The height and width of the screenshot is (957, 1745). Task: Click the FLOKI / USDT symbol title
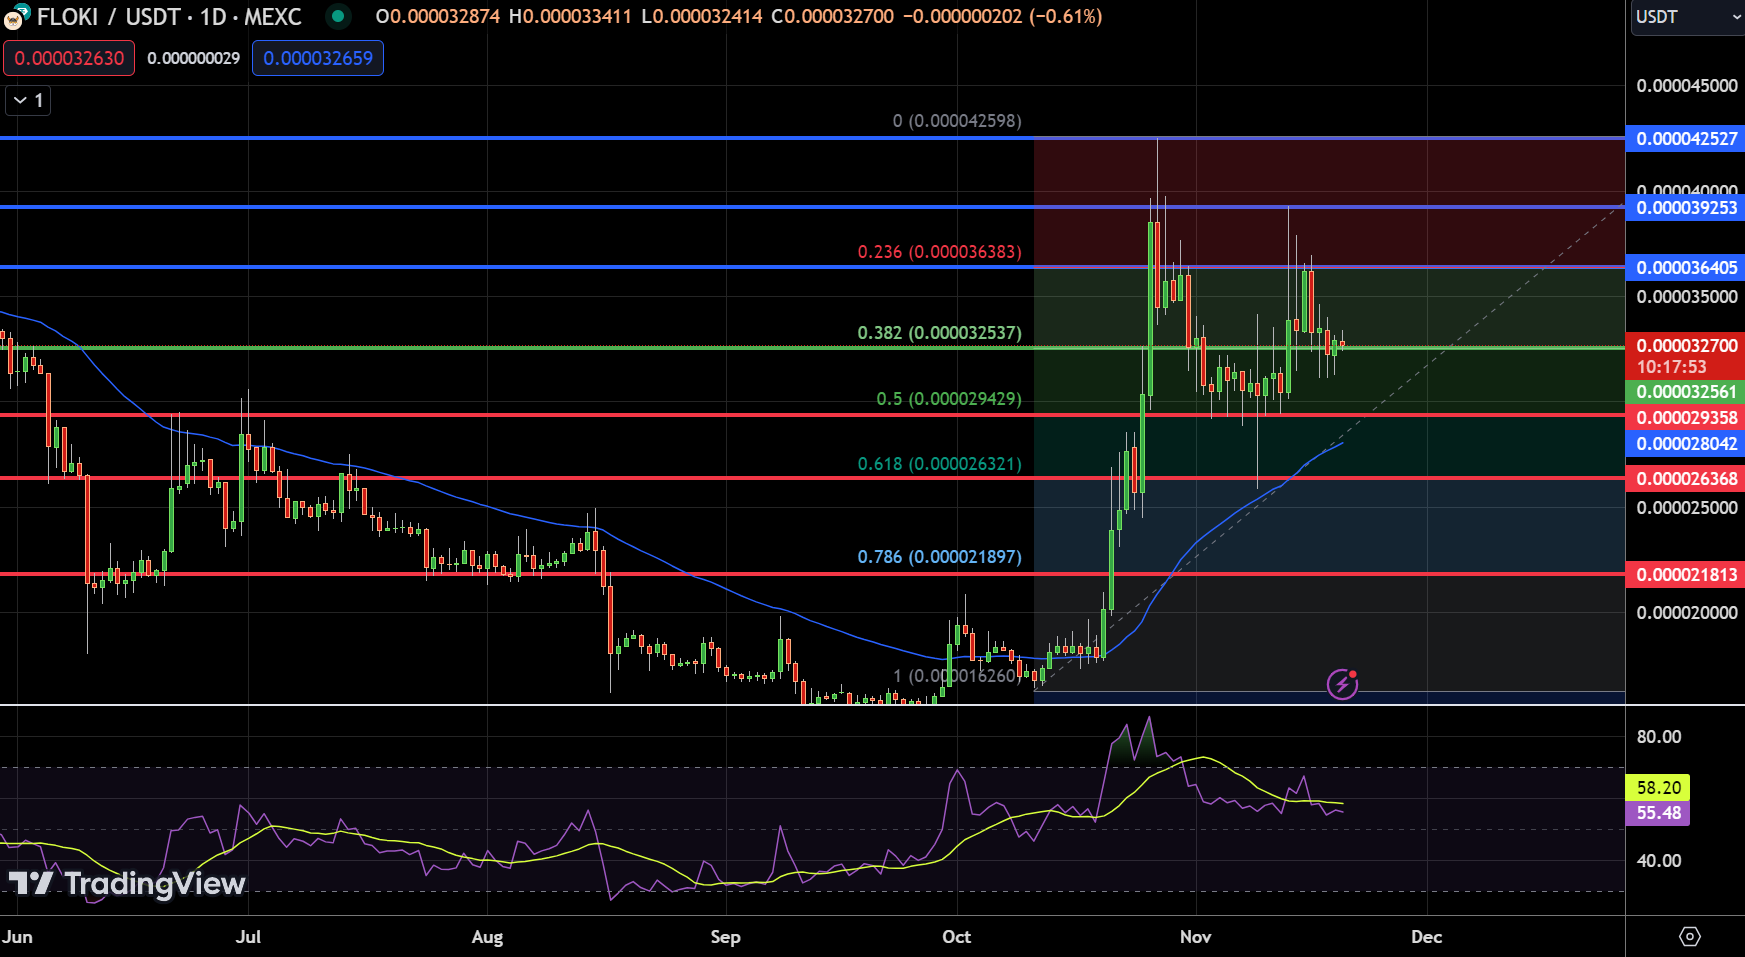tap(169, 17)
